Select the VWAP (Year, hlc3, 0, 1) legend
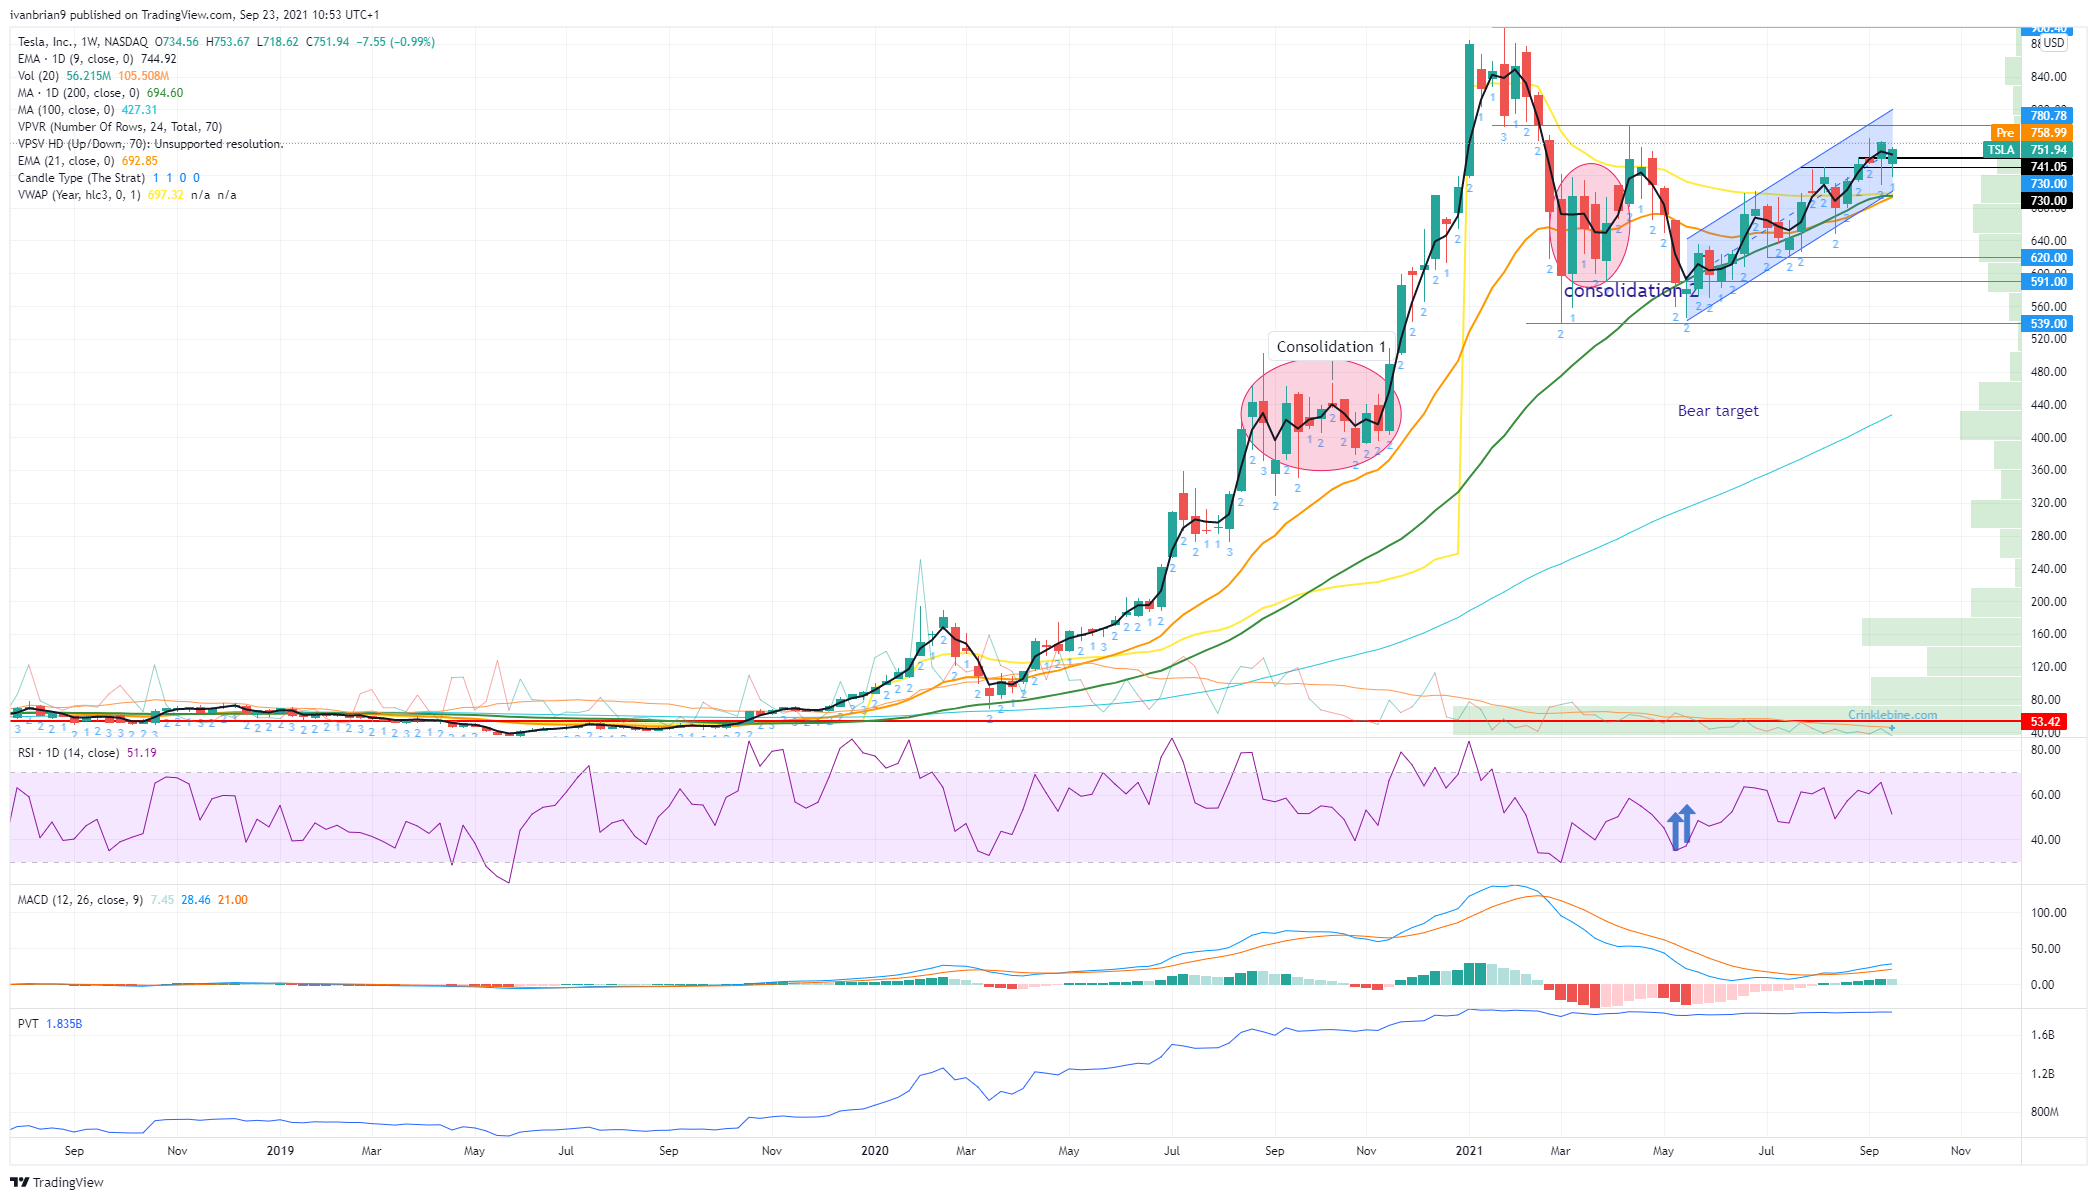The width and height of the screenshot is (2097, 1200). click(x=127, y=195)
